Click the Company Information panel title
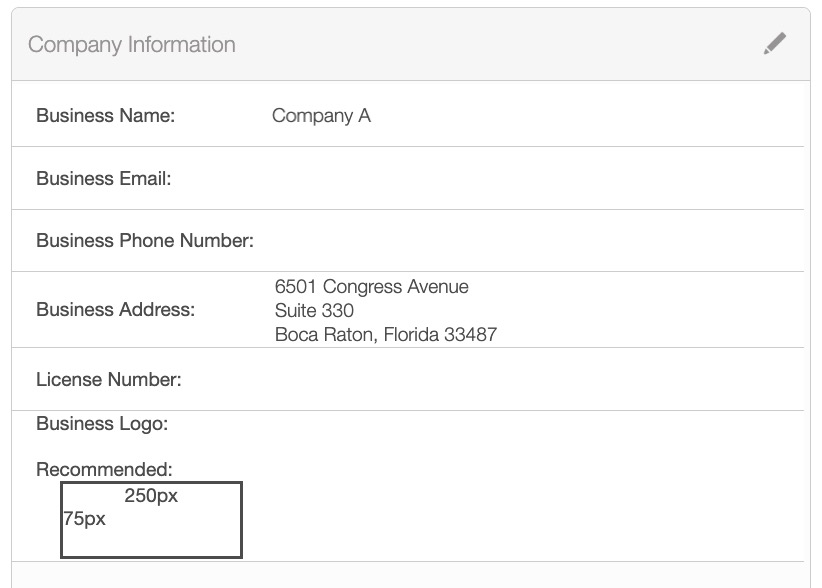 (x=132, y=45)
